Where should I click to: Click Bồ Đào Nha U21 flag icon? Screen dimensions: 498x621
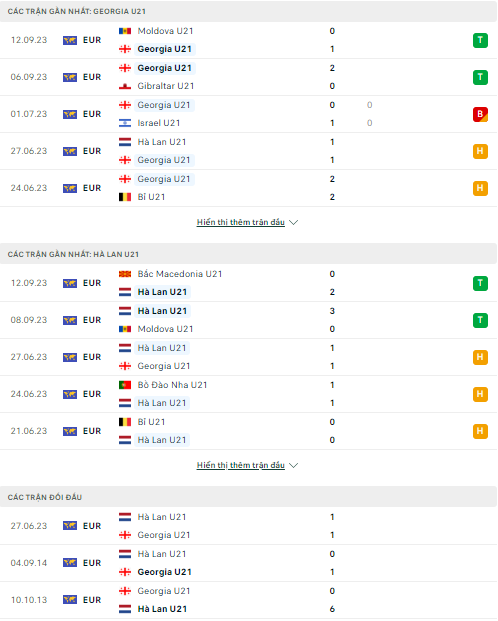(x=125, y=385)
